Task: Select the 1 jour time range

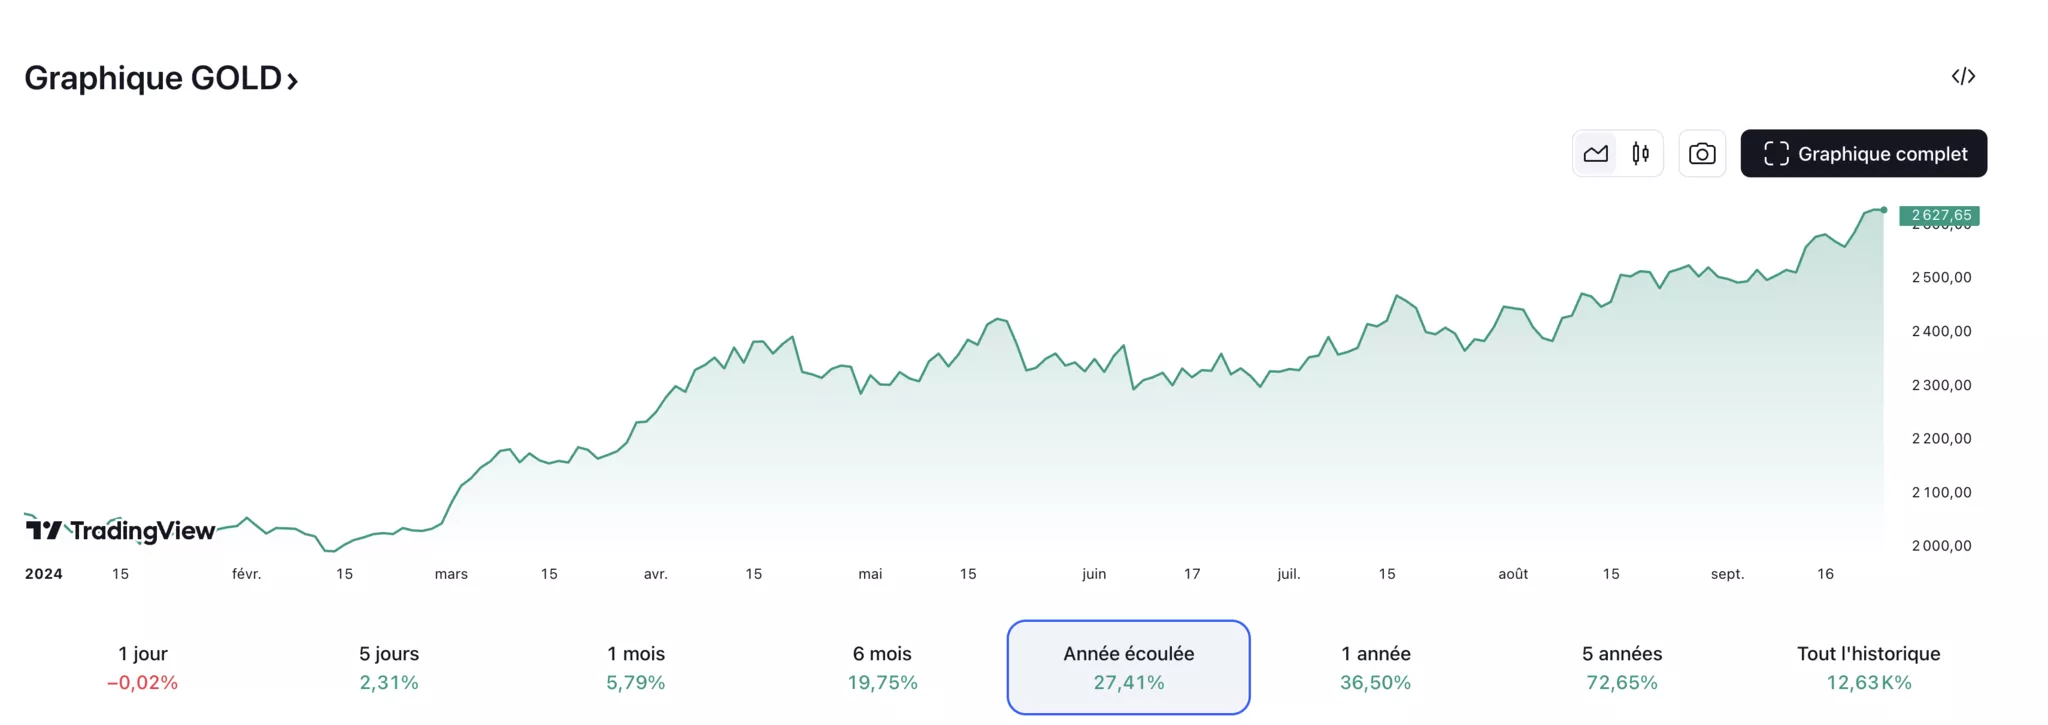Action: [143, 667]
